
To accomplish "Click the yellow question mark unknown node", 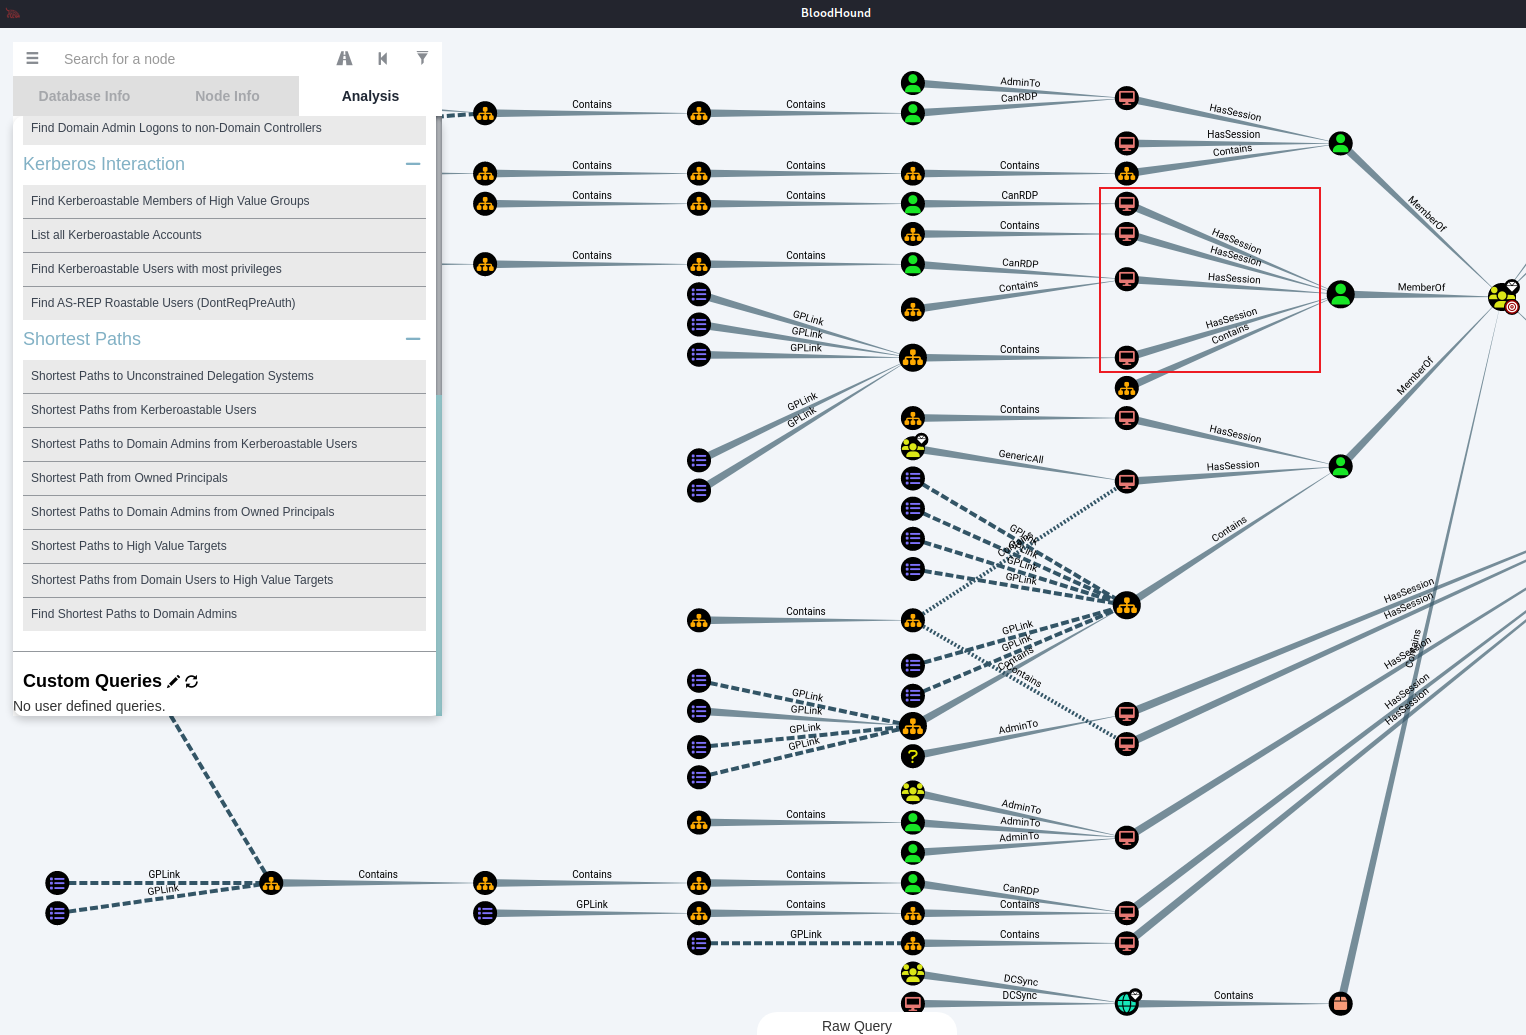I will 912,756.
